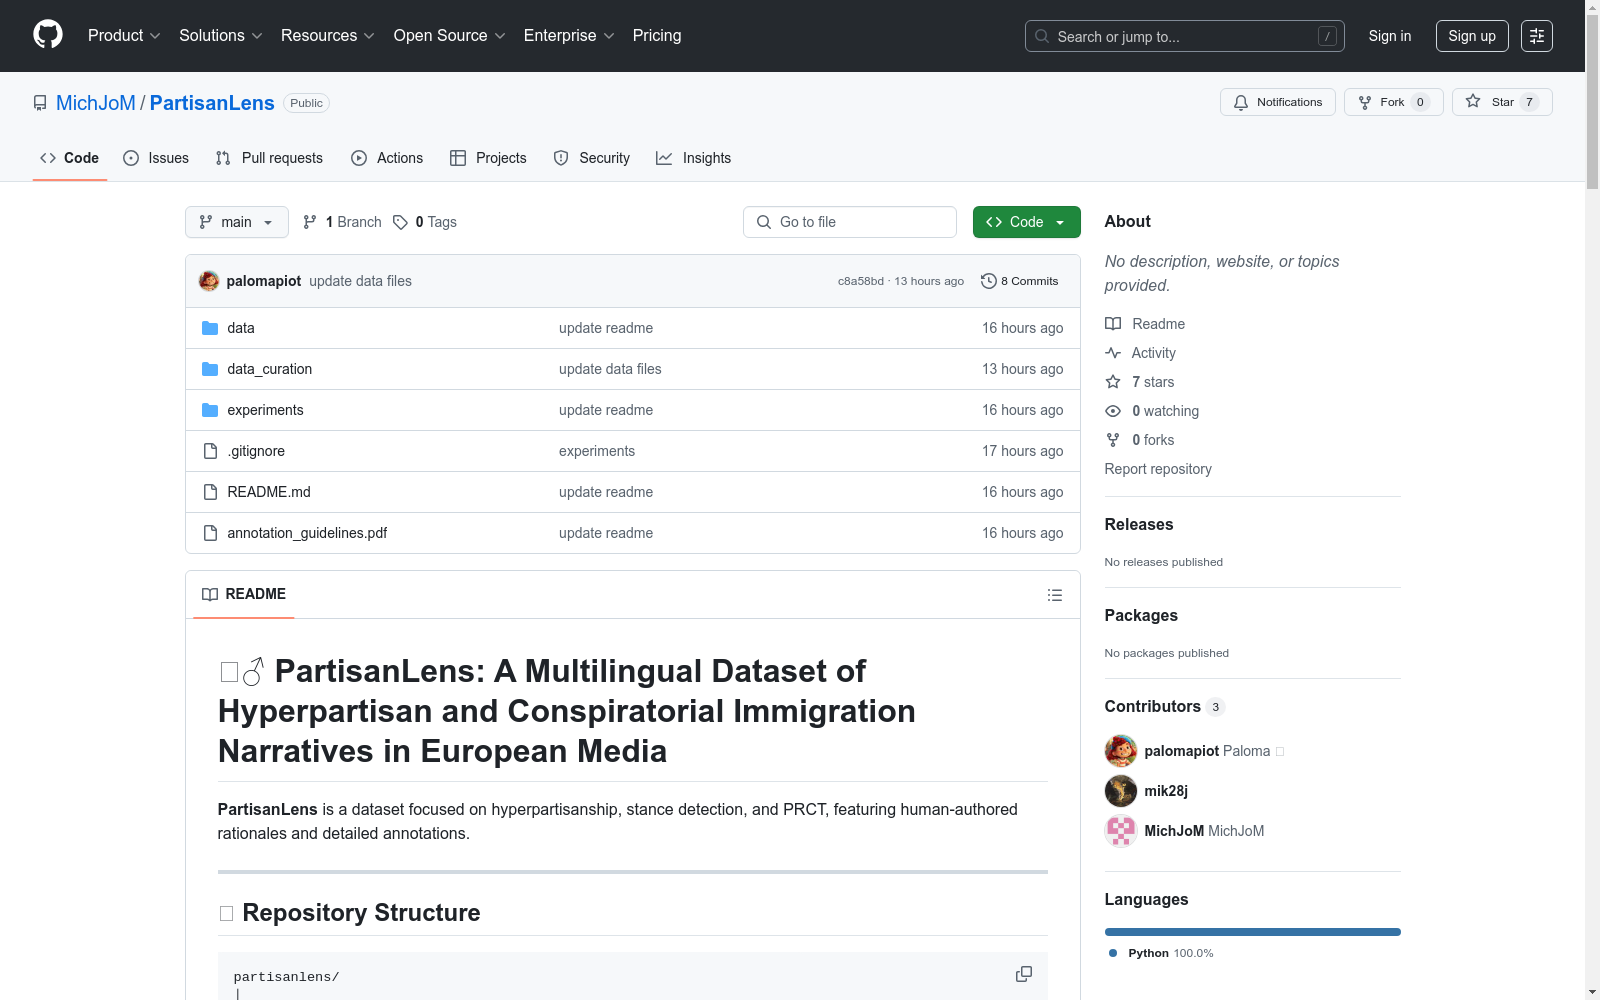Click the watching eye icon
1600x1000 pixels.
point(1113,411)
